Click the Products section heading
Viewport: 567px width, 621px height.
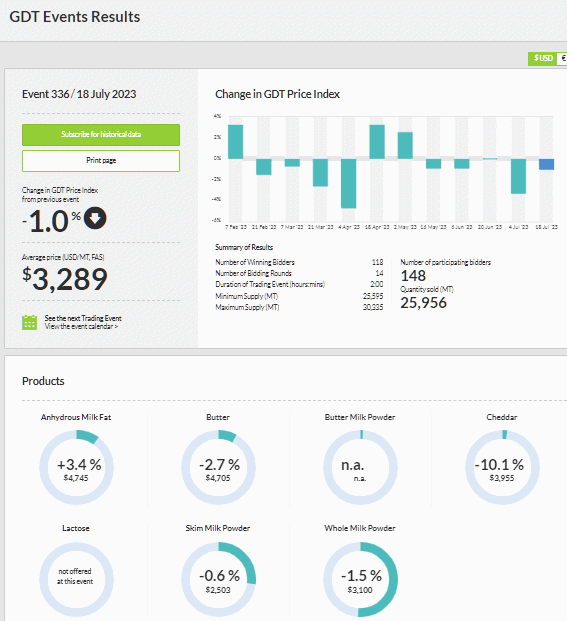(x=43, y=381)
